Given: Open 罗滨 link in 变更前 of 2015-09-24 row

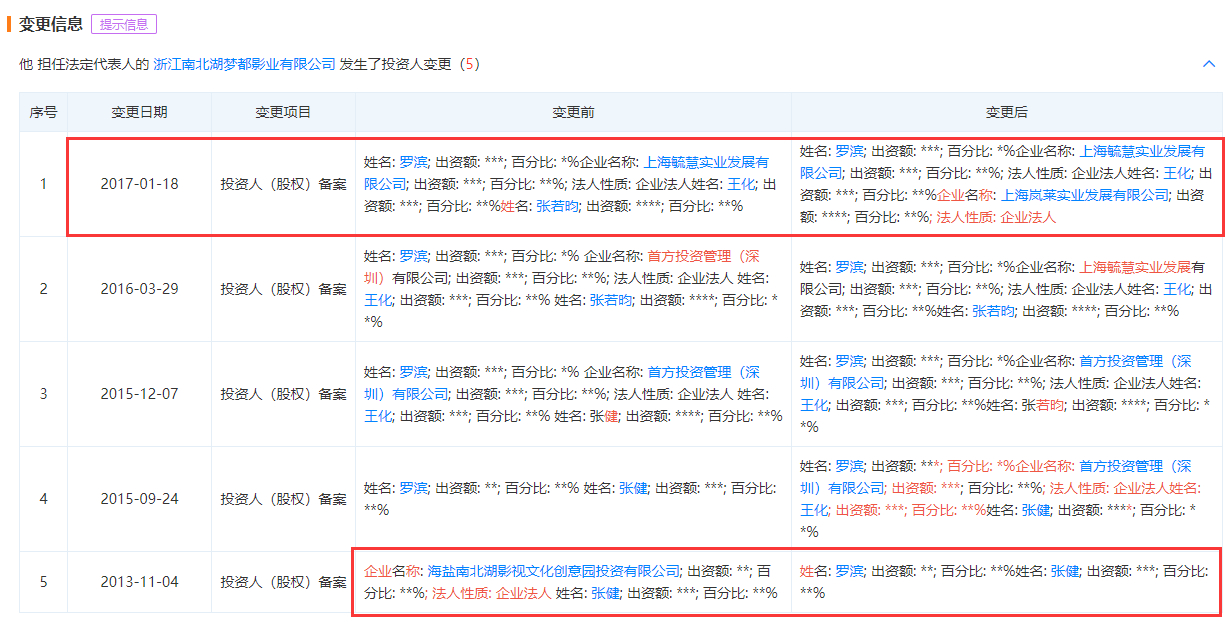Looking at the screenshot, I should click(x=413, y=488).
